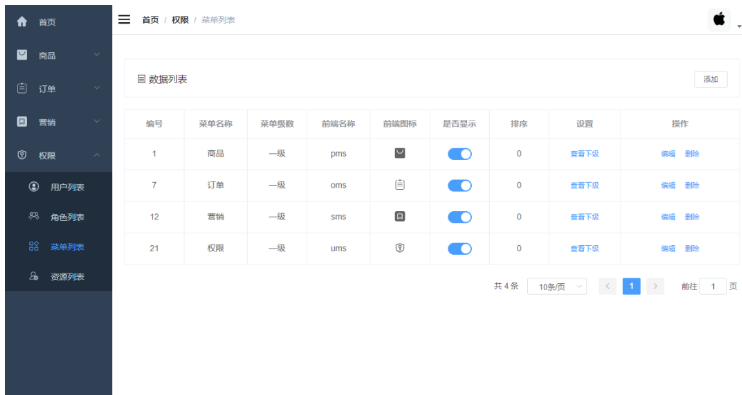This screenshot has height=395, width=742.
Task: Click the front-end icon in the 权限 row
Action: (x=400, y=248)
